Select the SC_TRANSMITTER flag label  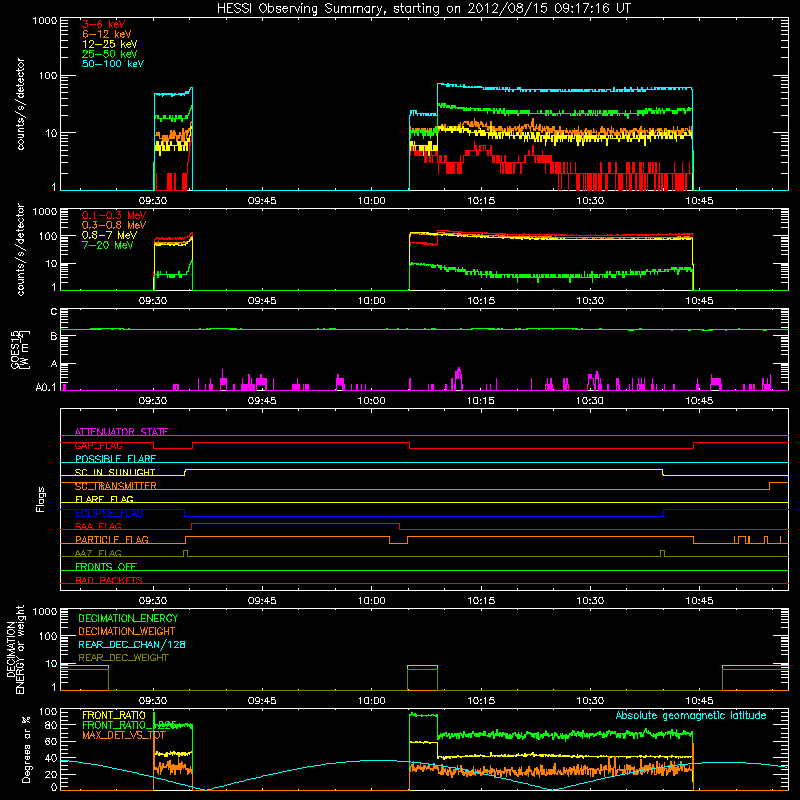click(x=116, y=486)
